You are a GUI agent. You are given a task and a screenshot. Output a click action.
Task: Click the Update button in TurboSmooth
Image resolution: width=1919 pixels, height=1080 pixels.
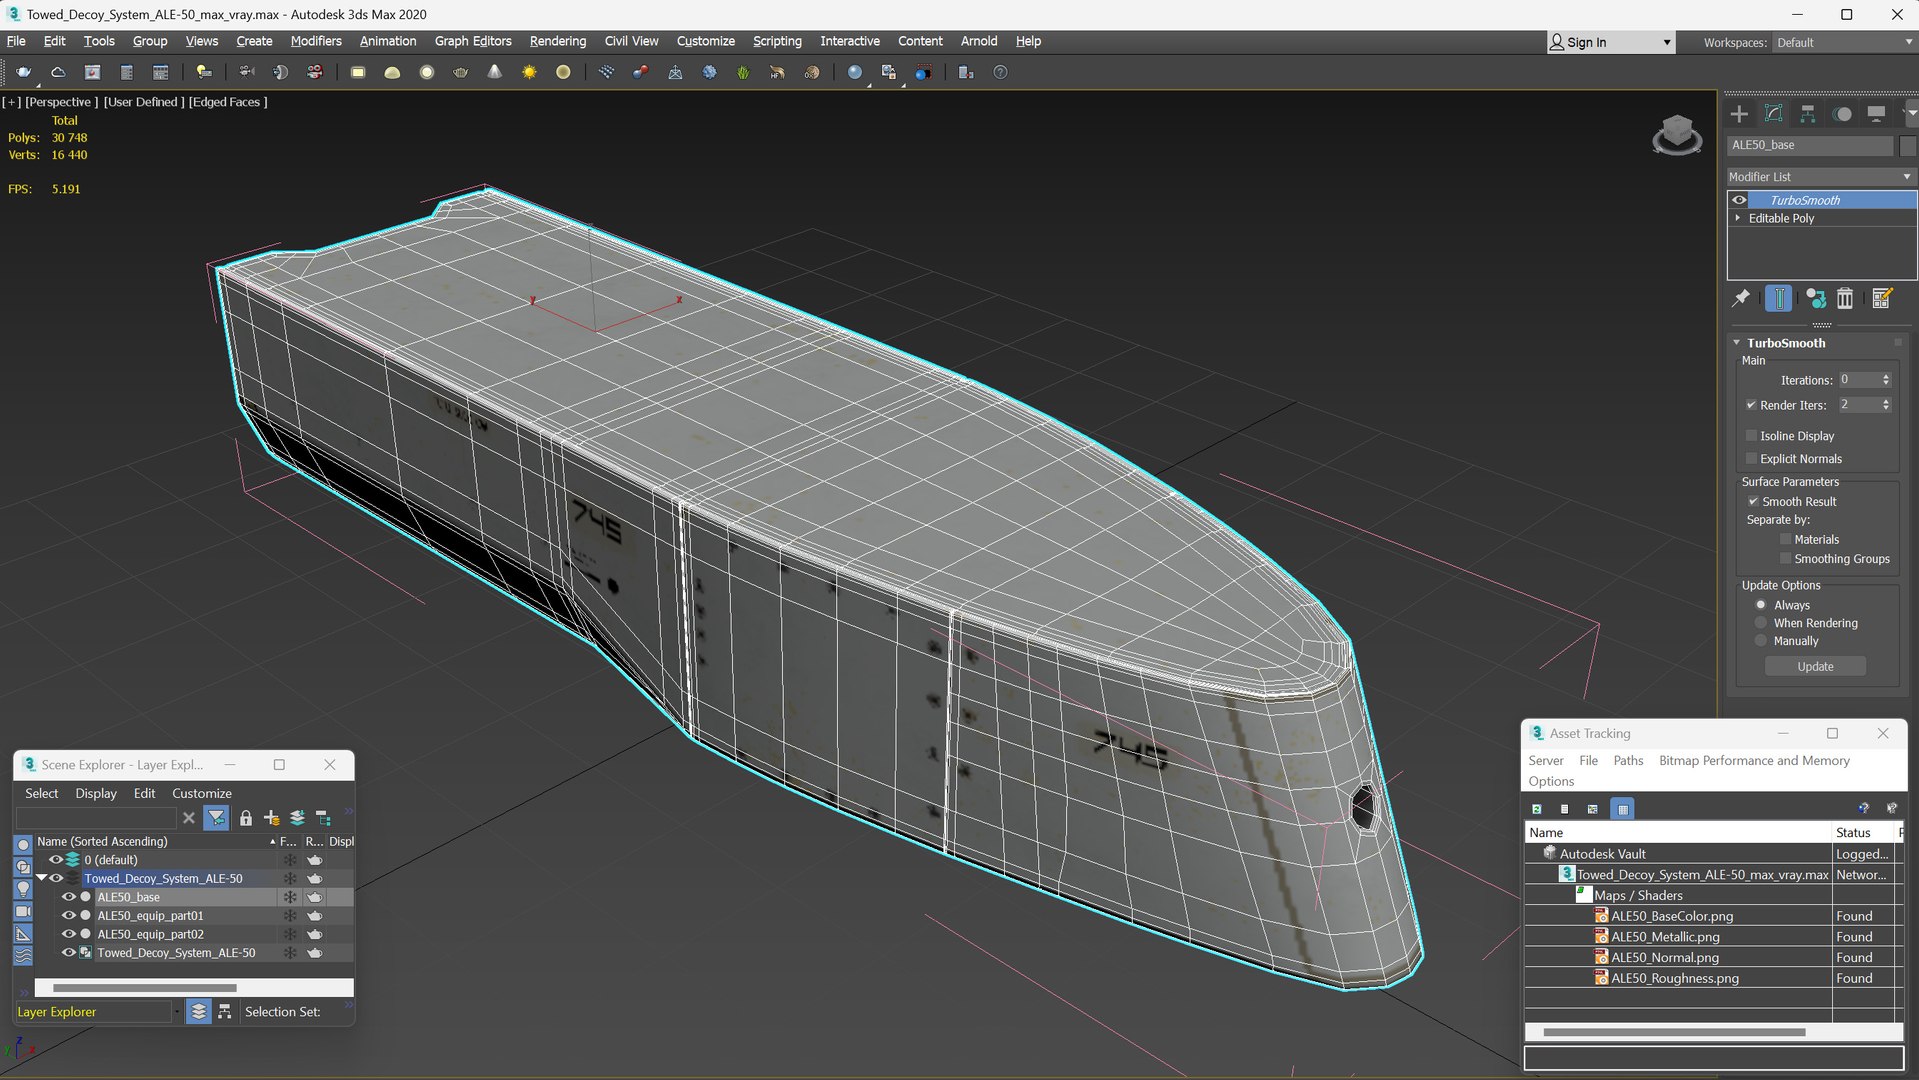[x=1814, y=666]
